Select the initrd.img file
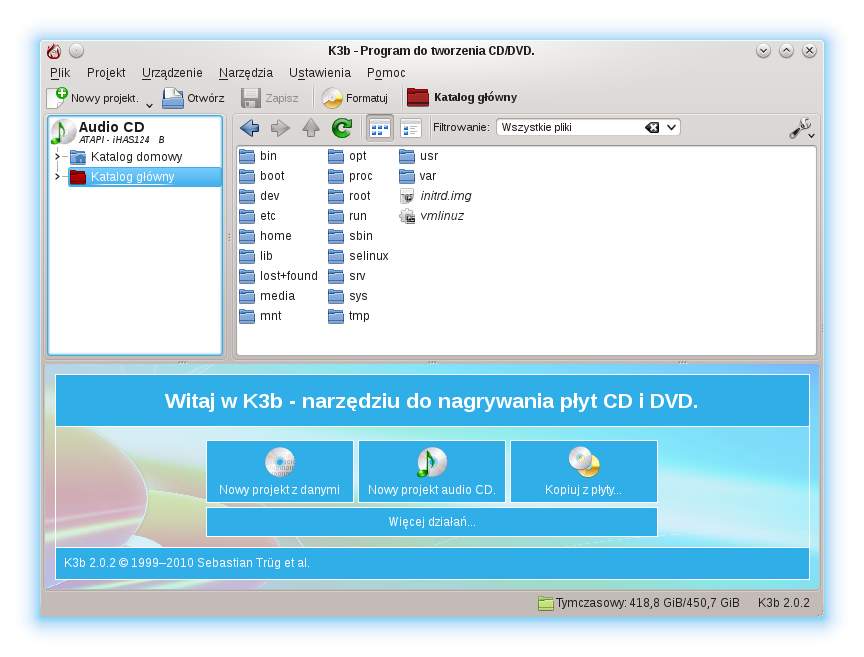 click(x=435, y=196)
